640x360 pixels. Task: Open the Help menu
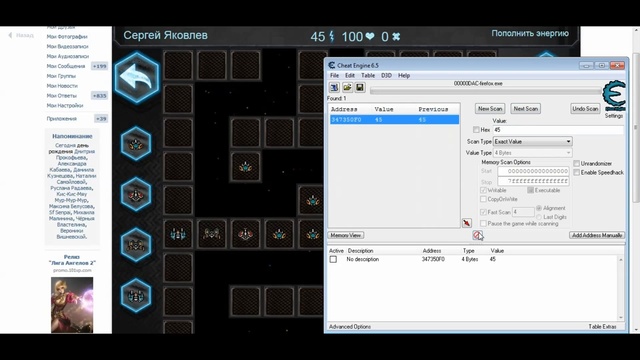(x=404, y=76)
